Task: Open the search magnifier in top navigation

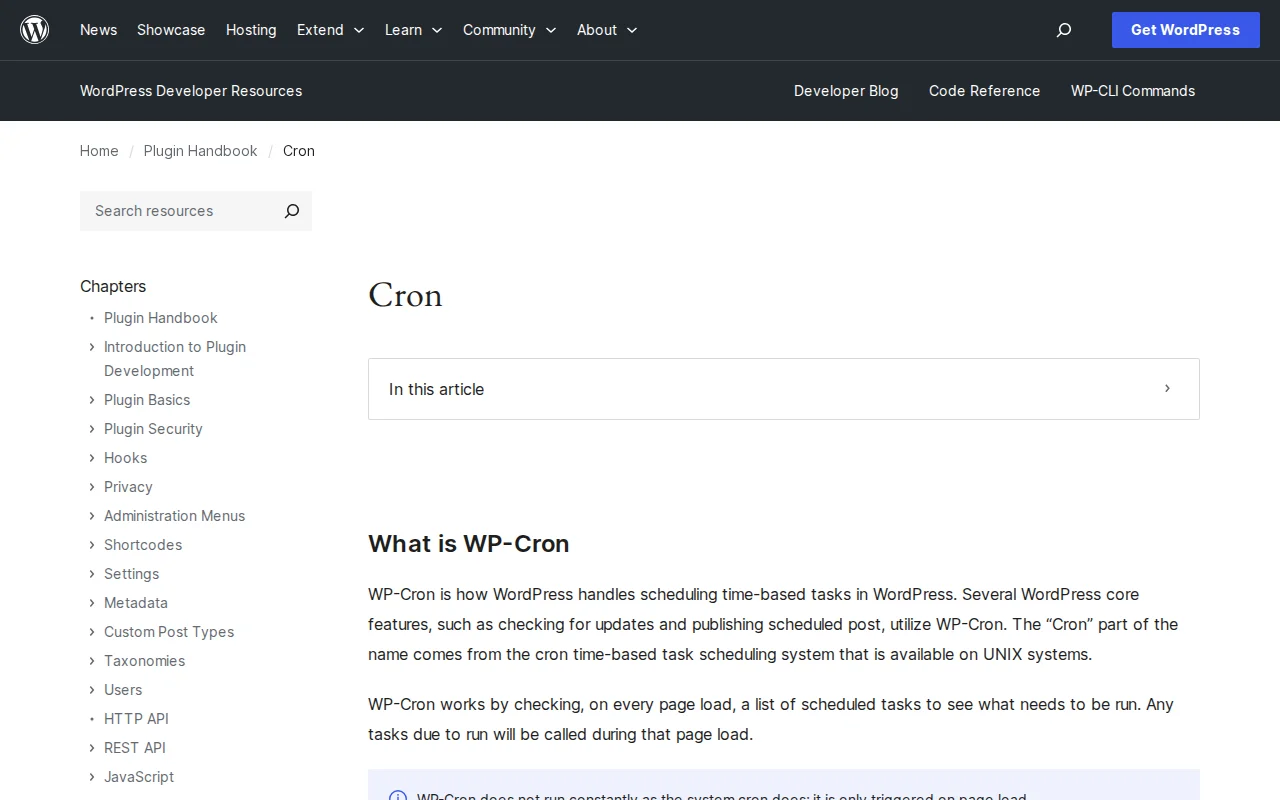Action: 1063,30
